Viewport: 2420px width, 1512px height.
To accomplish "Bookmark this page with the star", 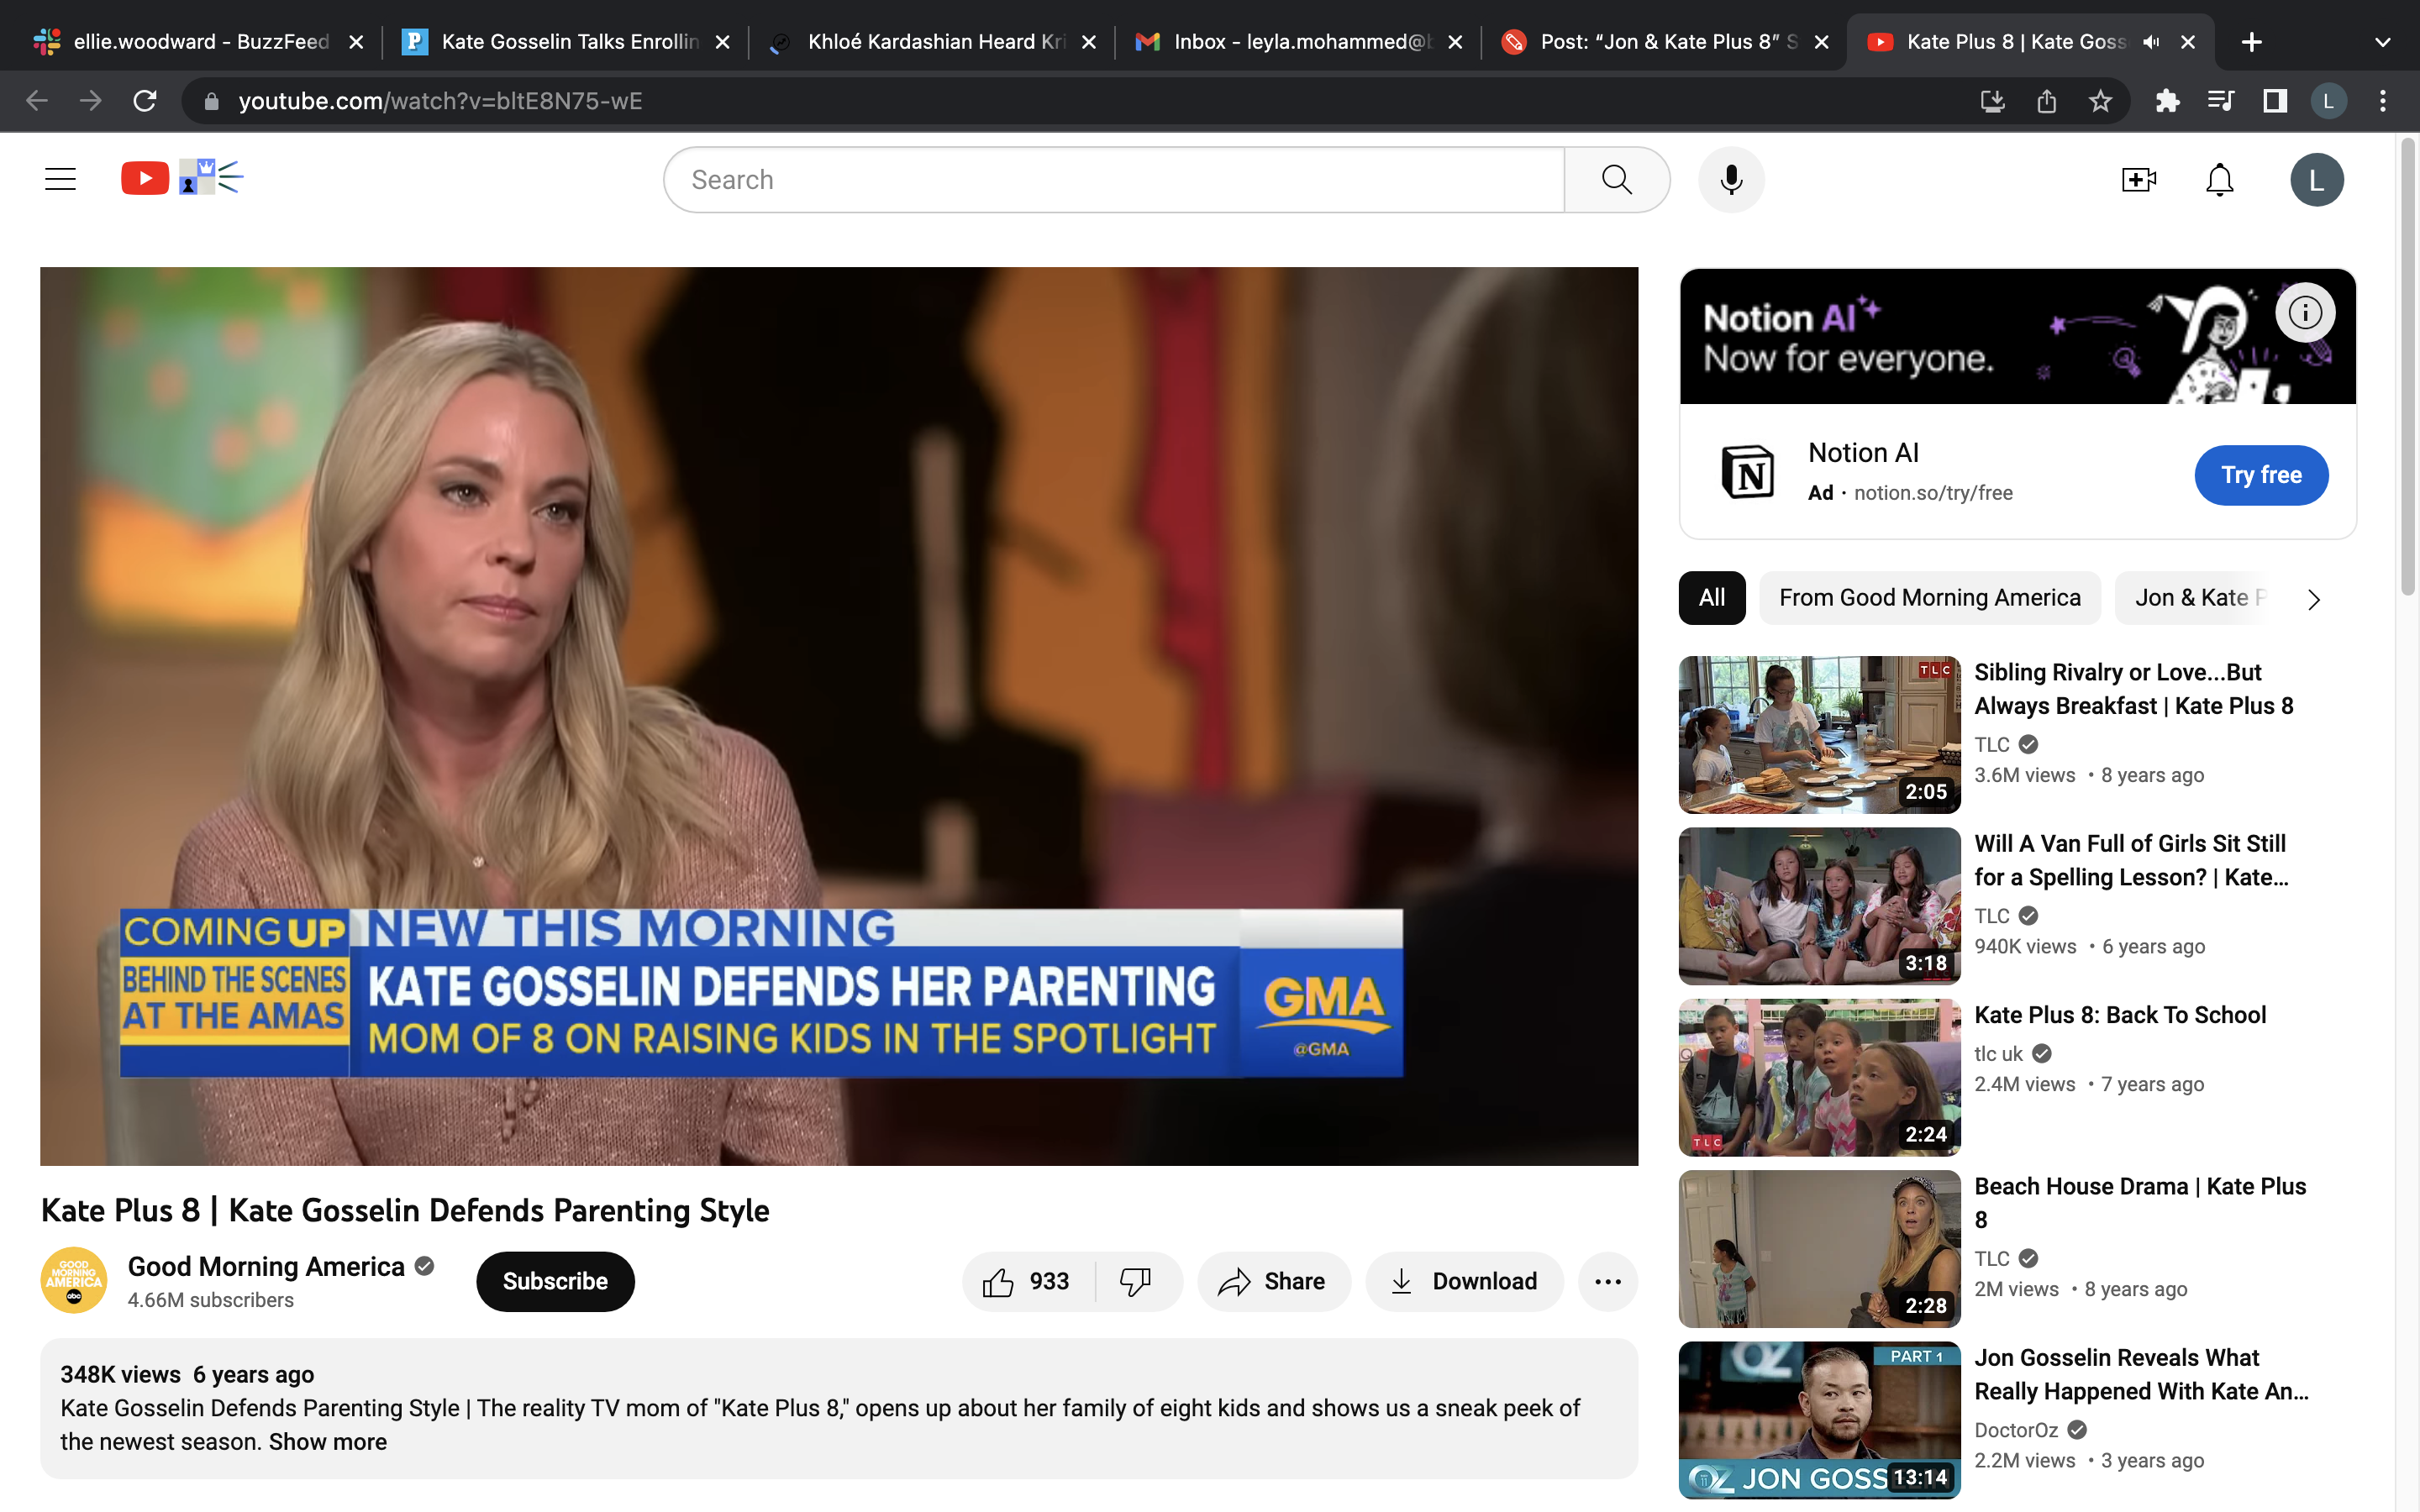I will (2100, 101).
